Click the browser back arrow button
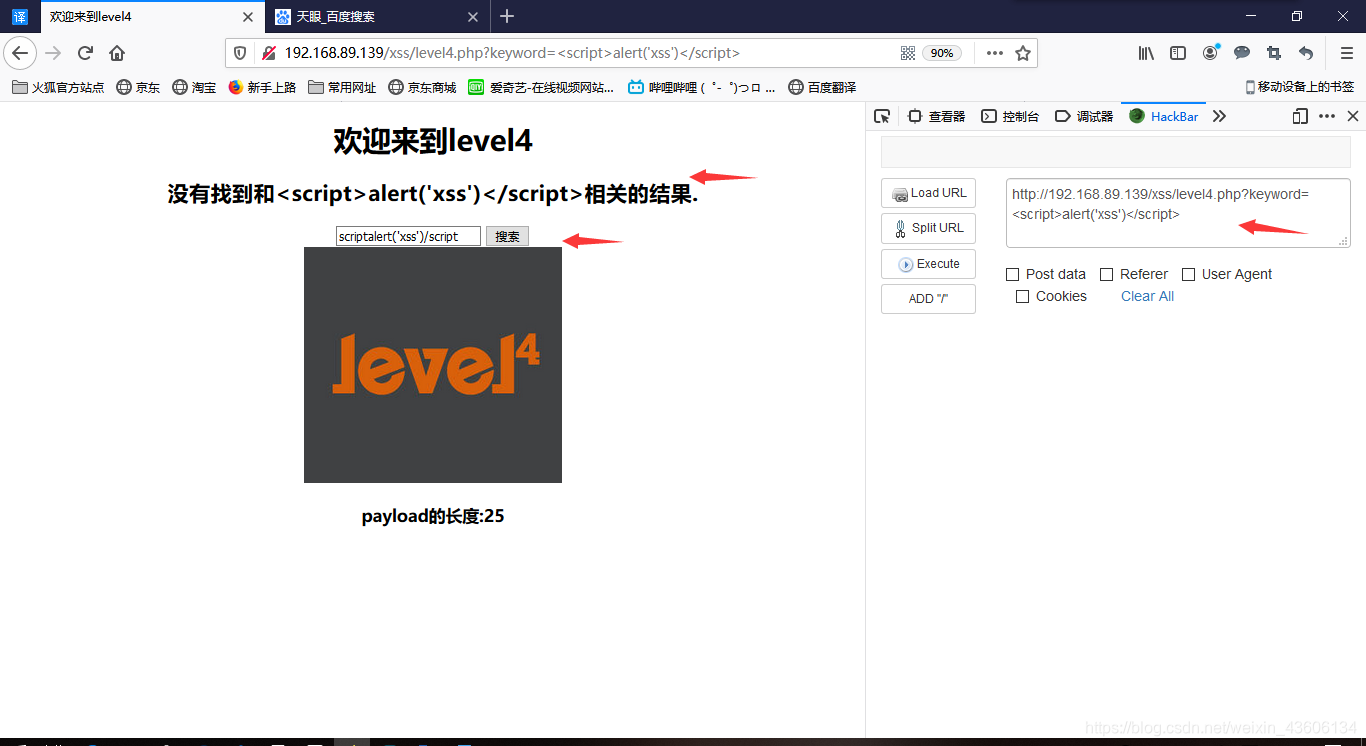1366x746 pixels. coord(20,53)
